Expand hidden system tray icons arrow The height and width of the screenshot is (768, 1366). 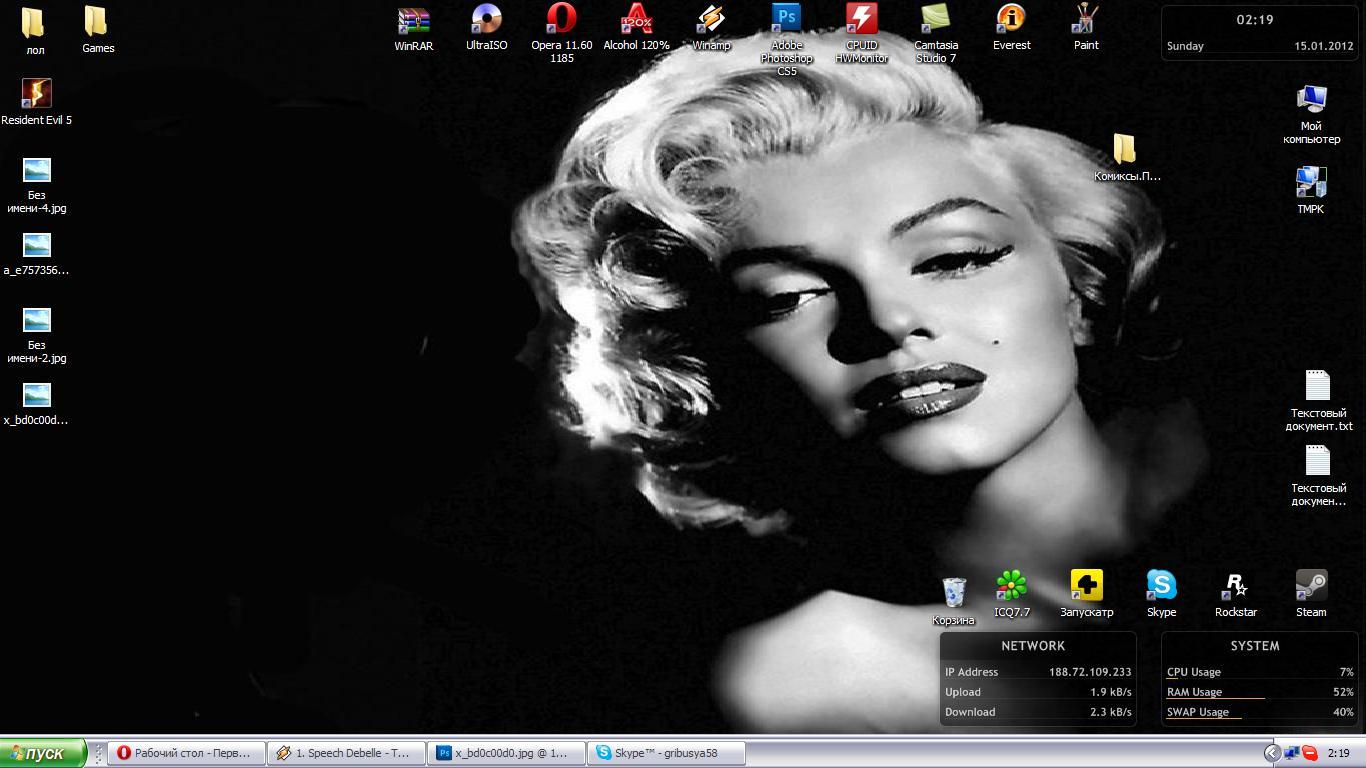1272,753
